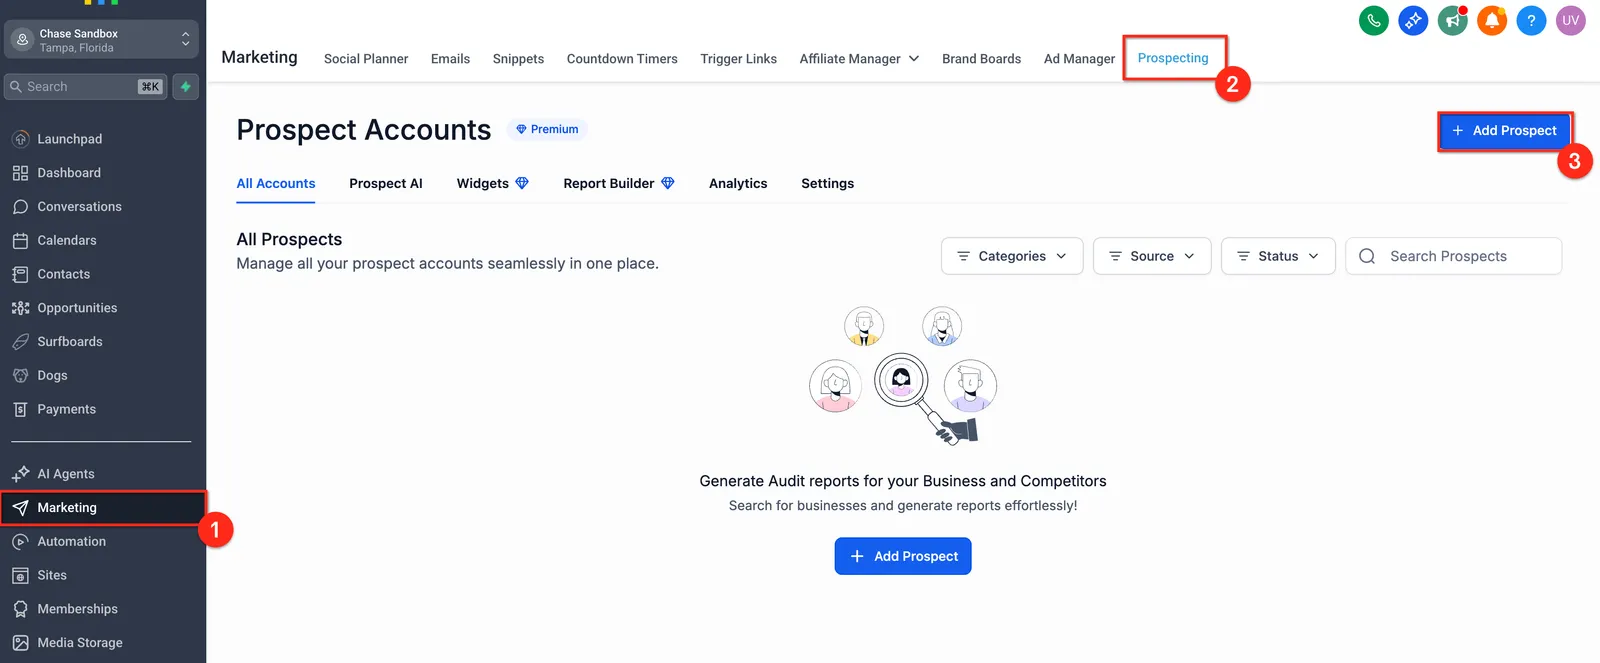Open the Report Builder tab
The image size is (1600, 663).
(619, 184)
